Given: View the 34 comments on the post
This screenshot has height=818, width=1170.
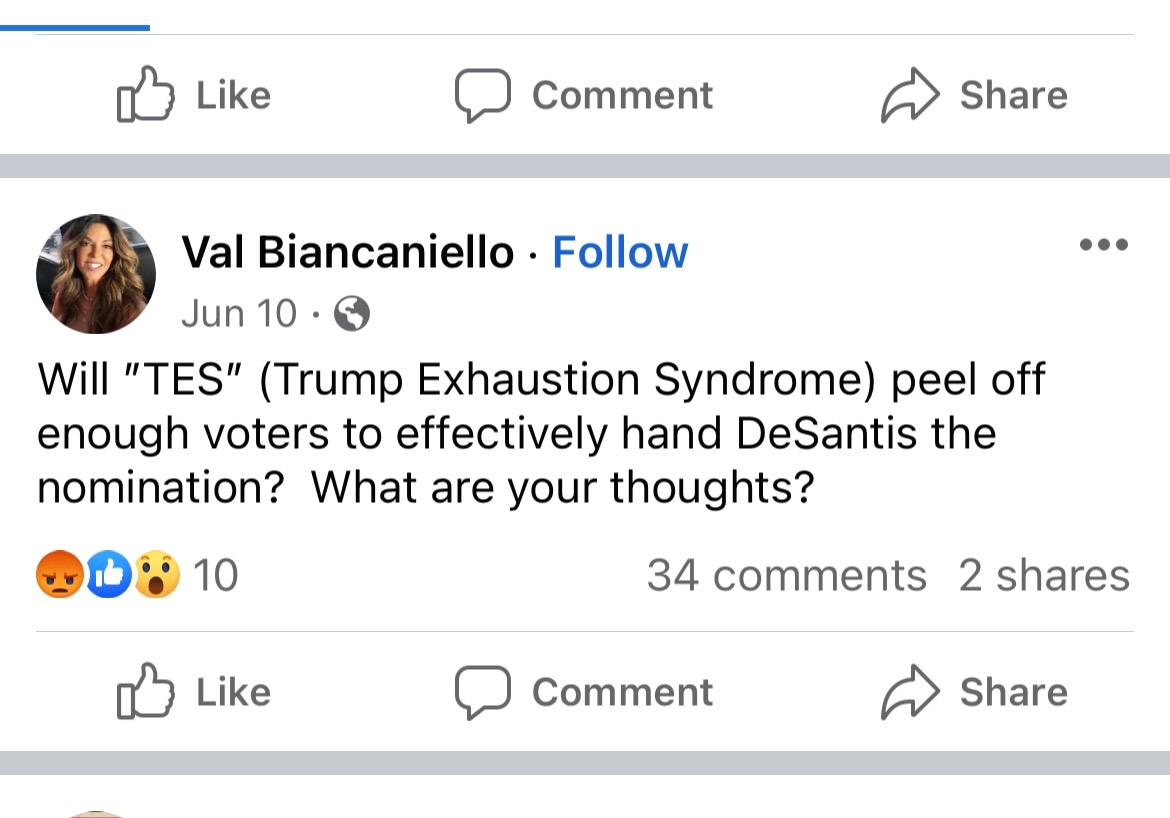Looking at the screenshot, I should tap(786, 575).
